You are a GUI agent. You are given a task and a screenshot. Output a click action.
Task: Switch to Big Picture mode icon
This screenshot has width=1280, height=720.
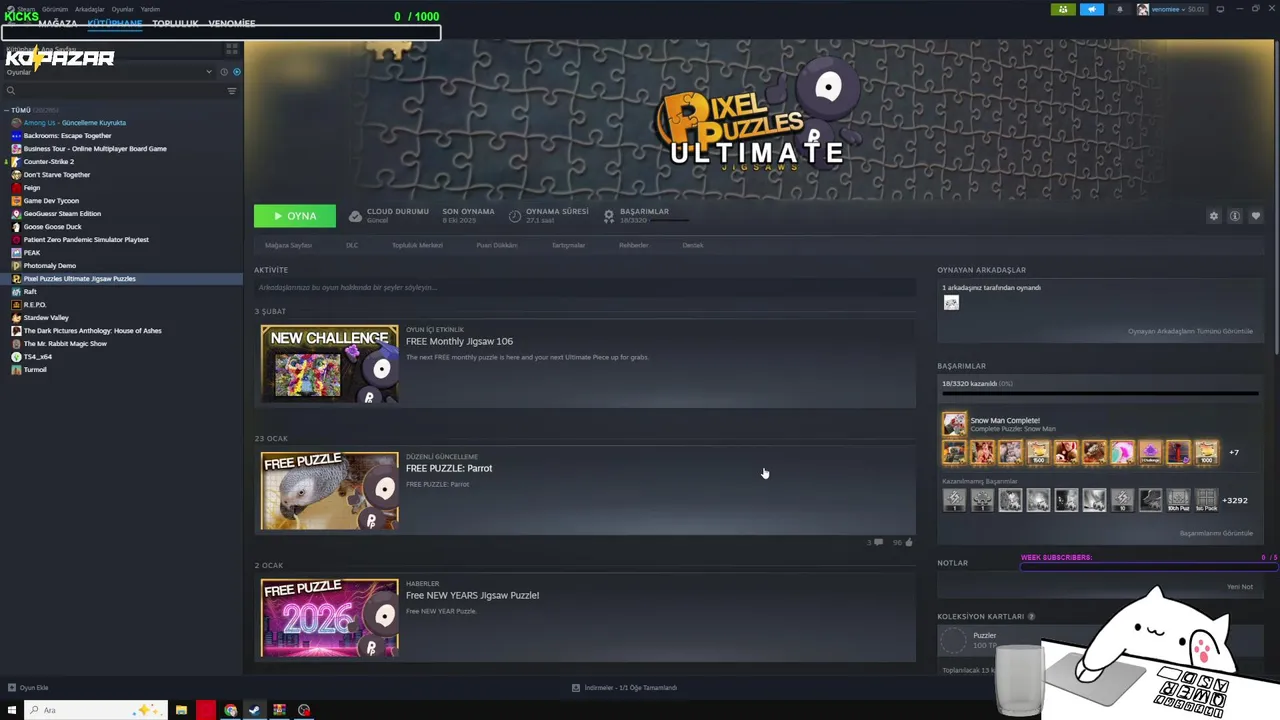1220,9
